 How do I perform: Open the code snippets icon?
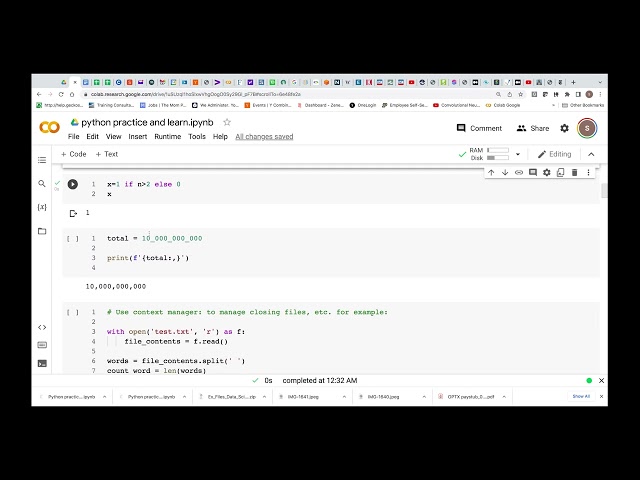(42, 327)
